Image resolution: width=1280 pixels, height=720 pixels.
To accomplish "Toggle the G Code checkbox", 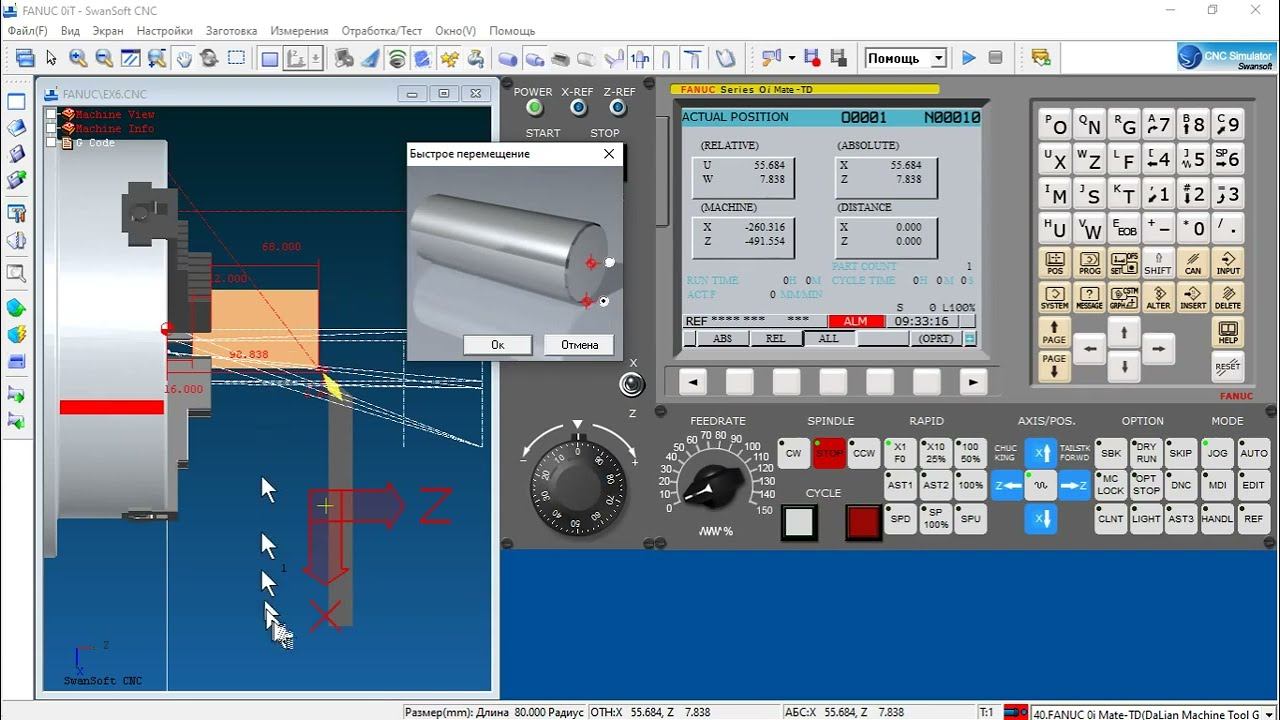I will [x=52, y=143].
